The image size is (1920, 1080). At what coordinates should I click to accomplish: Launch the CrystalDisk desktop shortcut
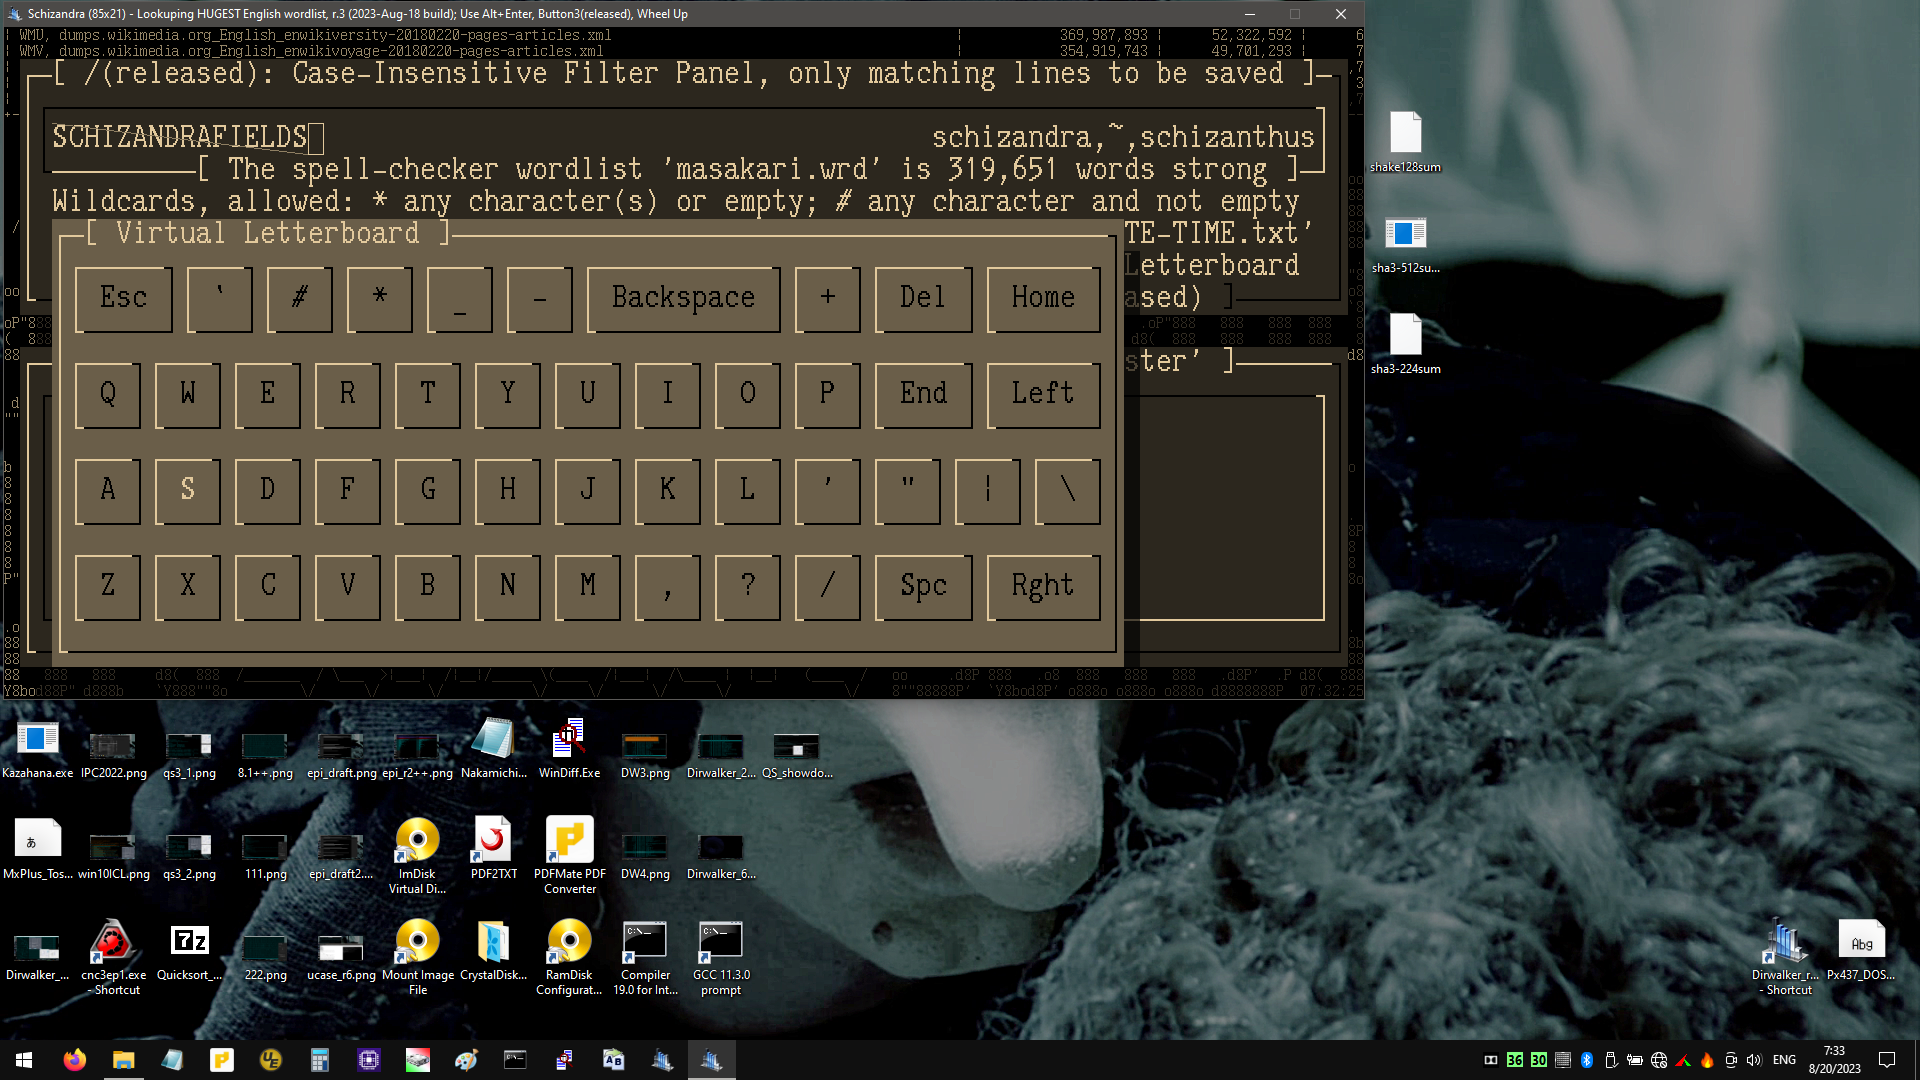tap(493, 951)
